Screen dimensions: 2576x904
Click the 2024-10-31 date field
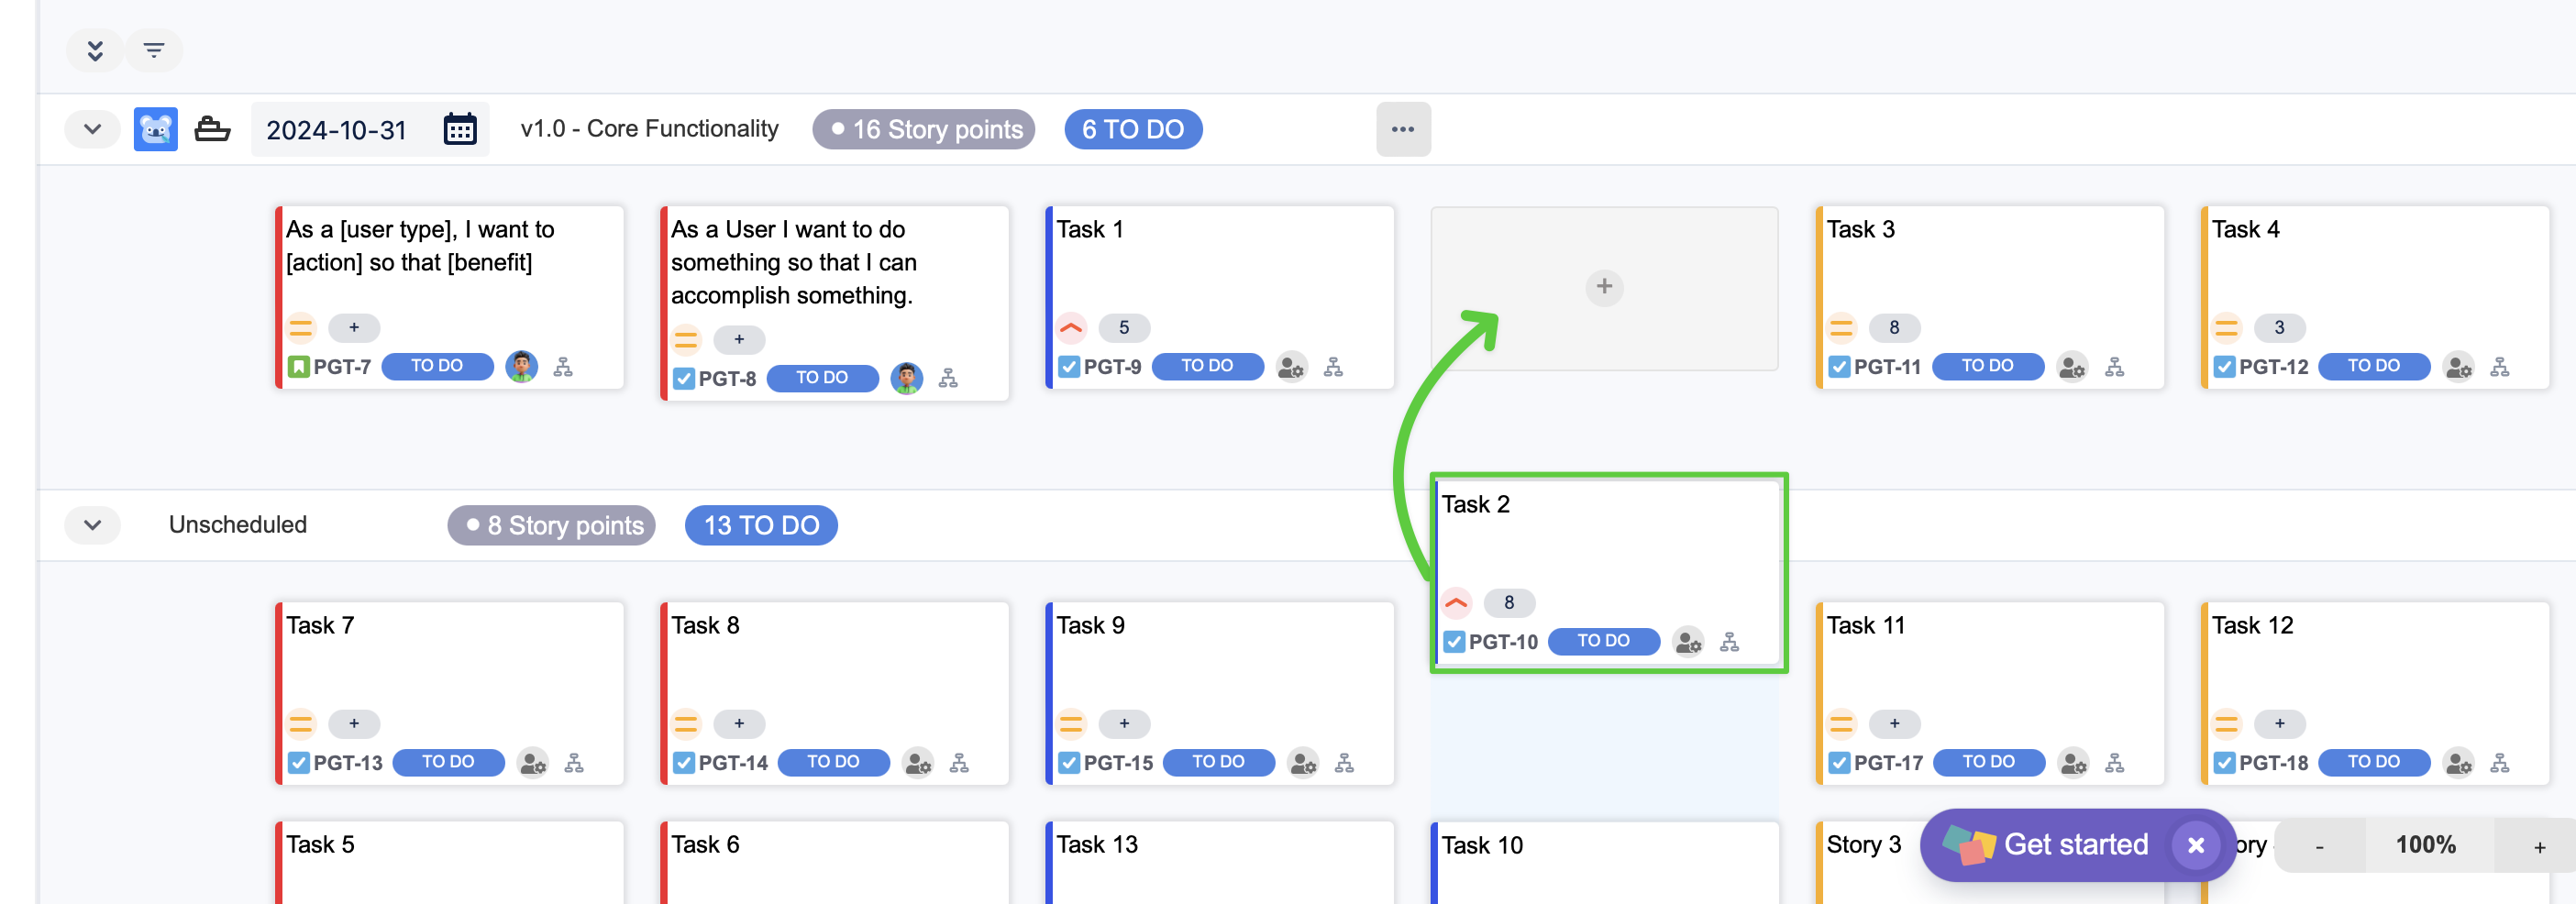pos(337,130)
